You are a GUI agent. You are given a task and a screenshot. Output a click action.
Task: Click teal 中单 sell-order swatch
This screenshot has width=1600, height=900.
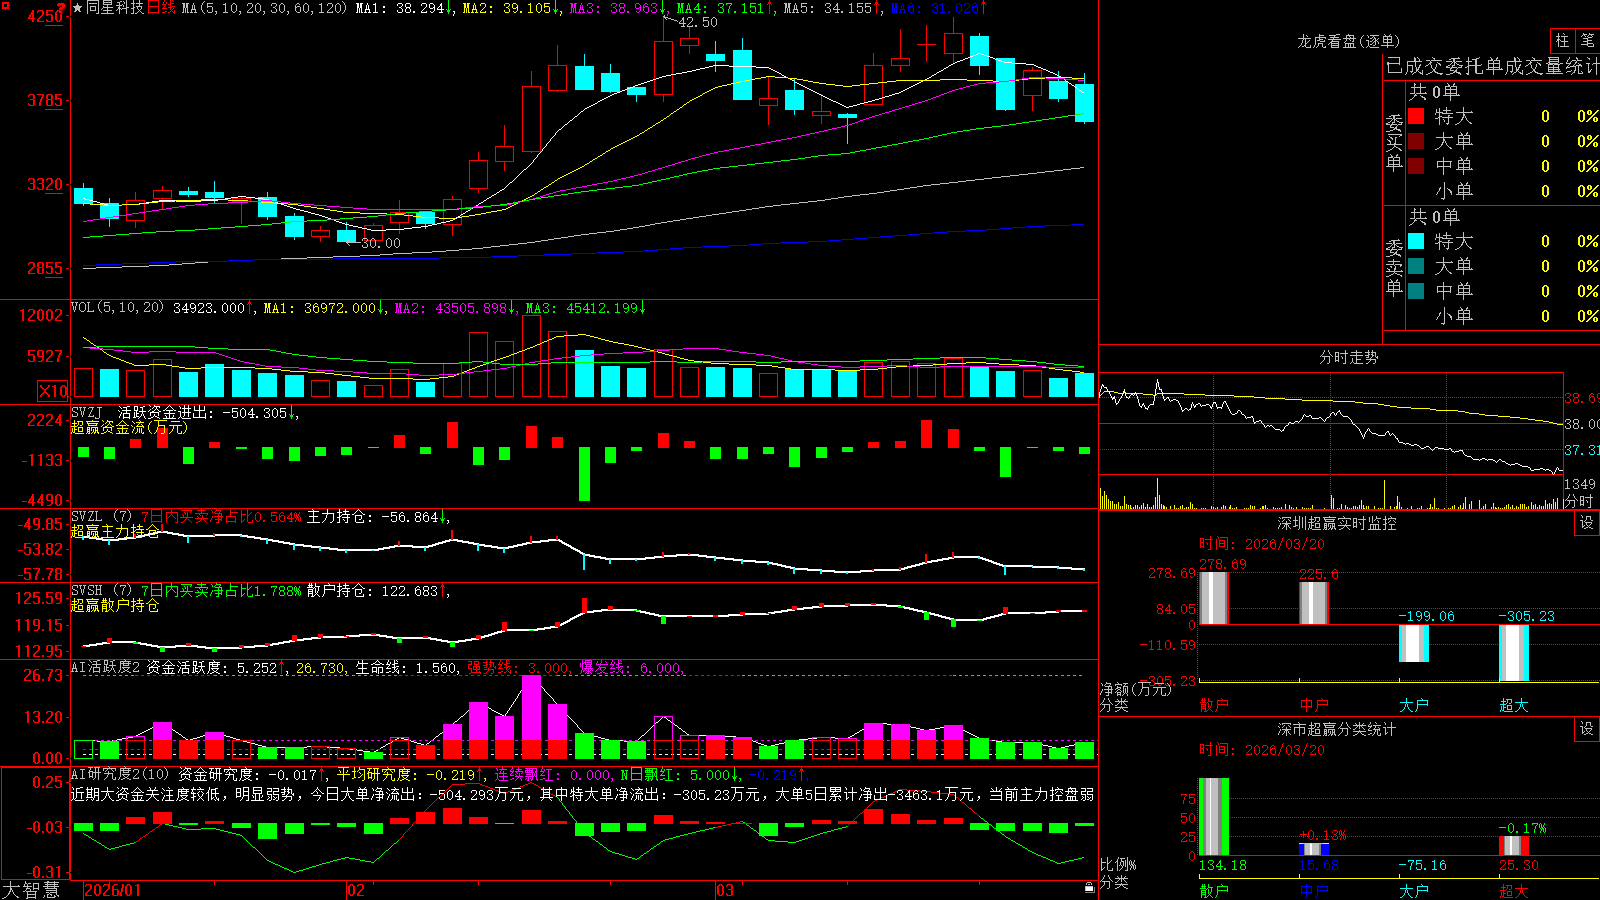click(x=1416, y=291)
